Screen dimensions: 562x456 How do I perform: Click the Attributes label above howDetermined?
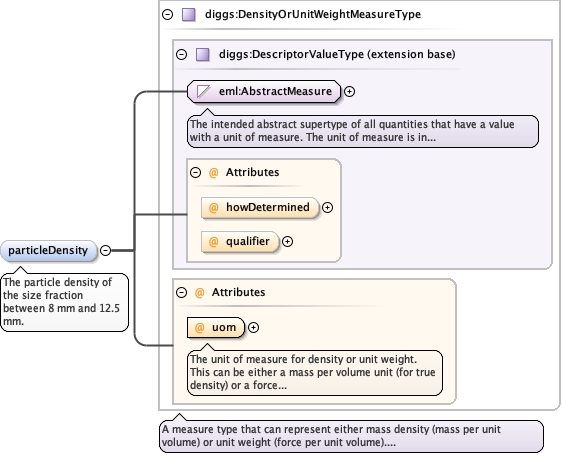[x=252, y=172]
